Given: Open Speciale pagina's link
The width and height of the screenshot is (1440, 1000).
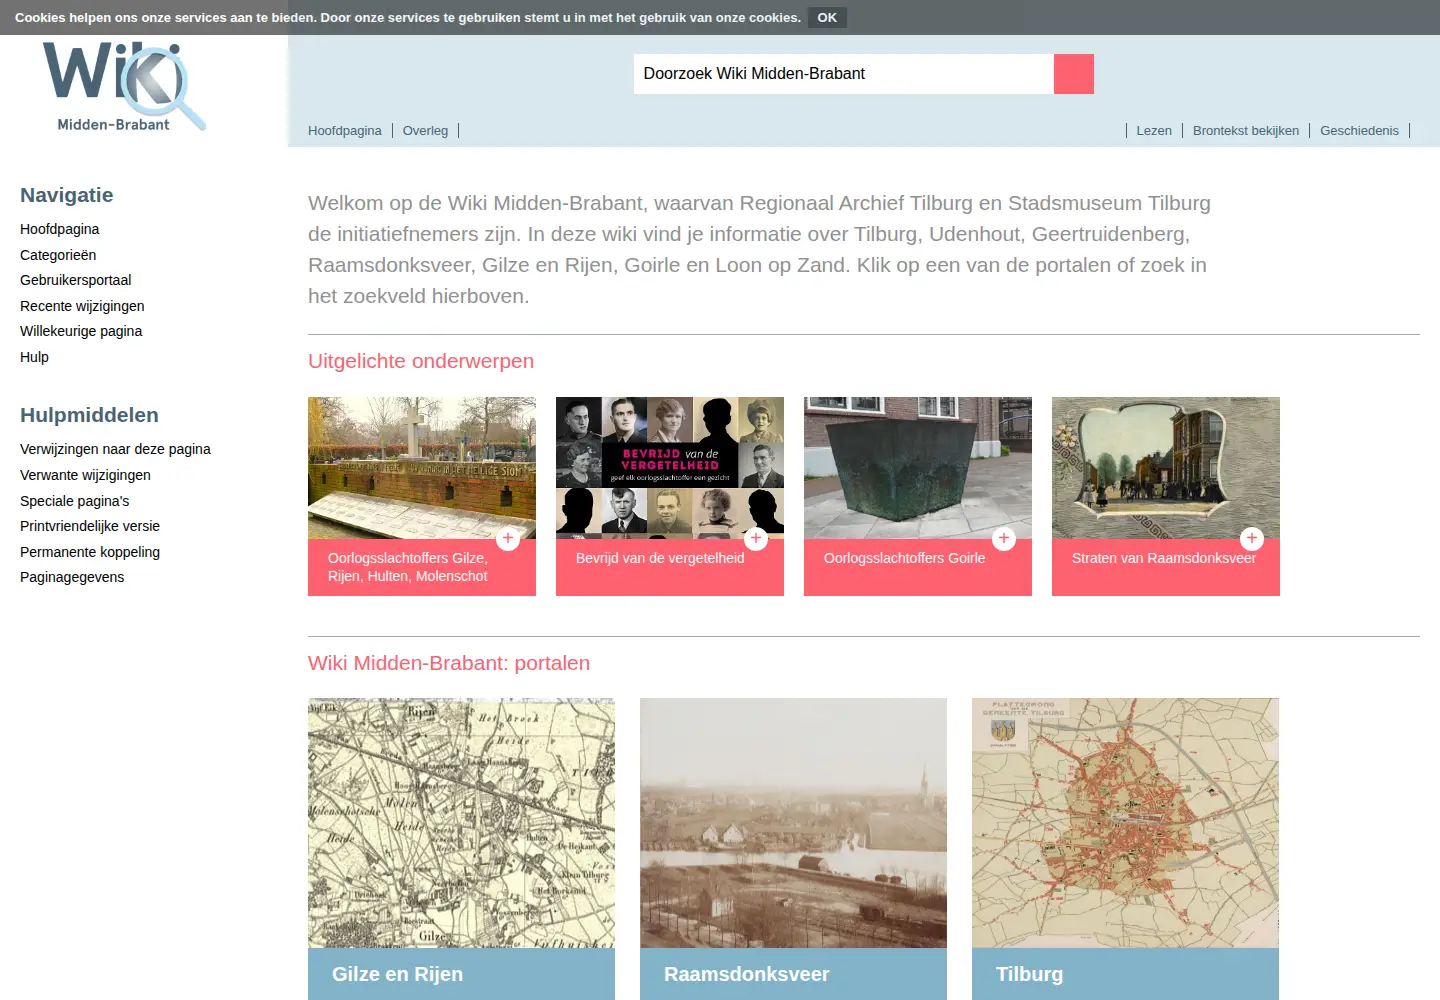Looking at the screenshot, I should click(x=75, y=501).
